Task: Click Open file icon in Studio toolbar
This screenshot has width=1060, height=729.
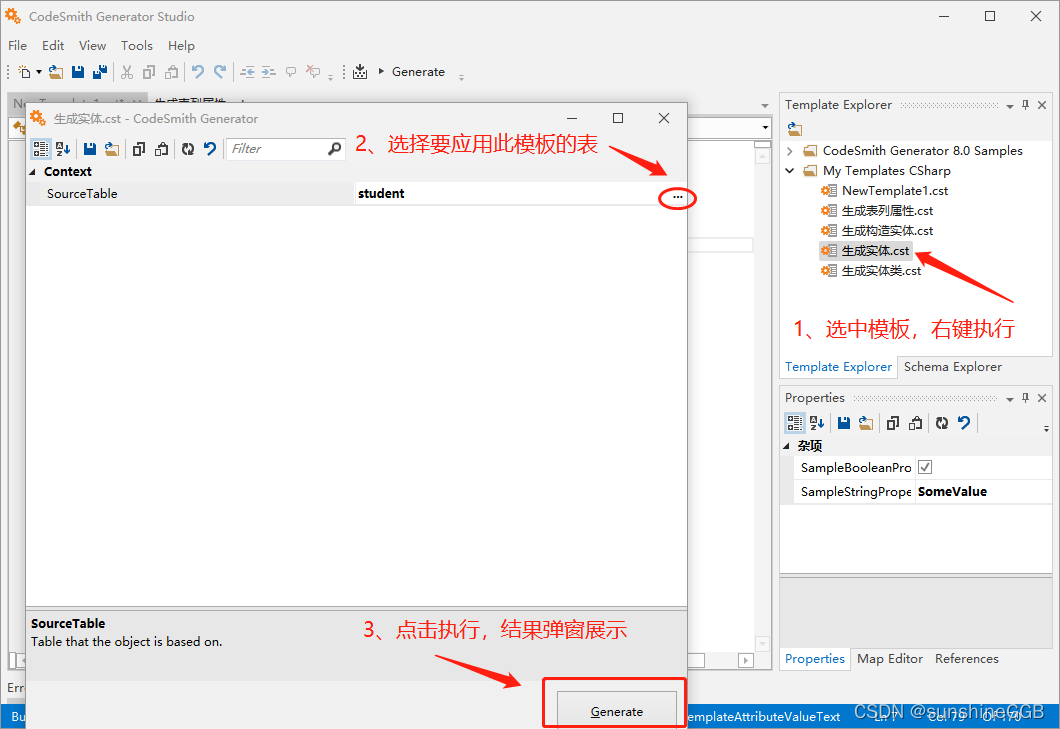Action: pyautogui.click(x=56, y=72)
